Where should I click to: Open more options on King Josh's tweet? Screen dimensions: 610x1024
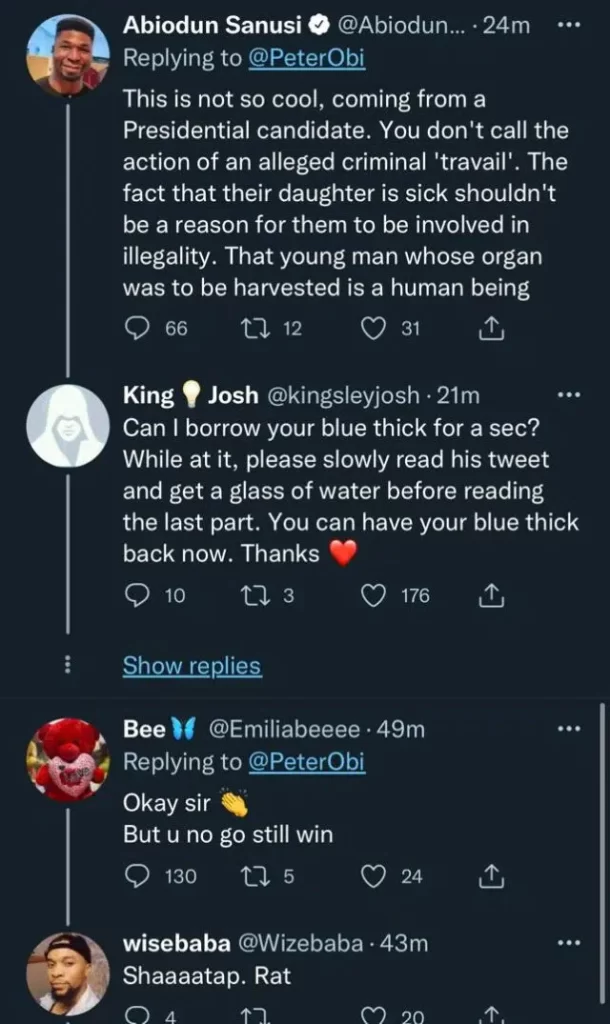point(567,396)
